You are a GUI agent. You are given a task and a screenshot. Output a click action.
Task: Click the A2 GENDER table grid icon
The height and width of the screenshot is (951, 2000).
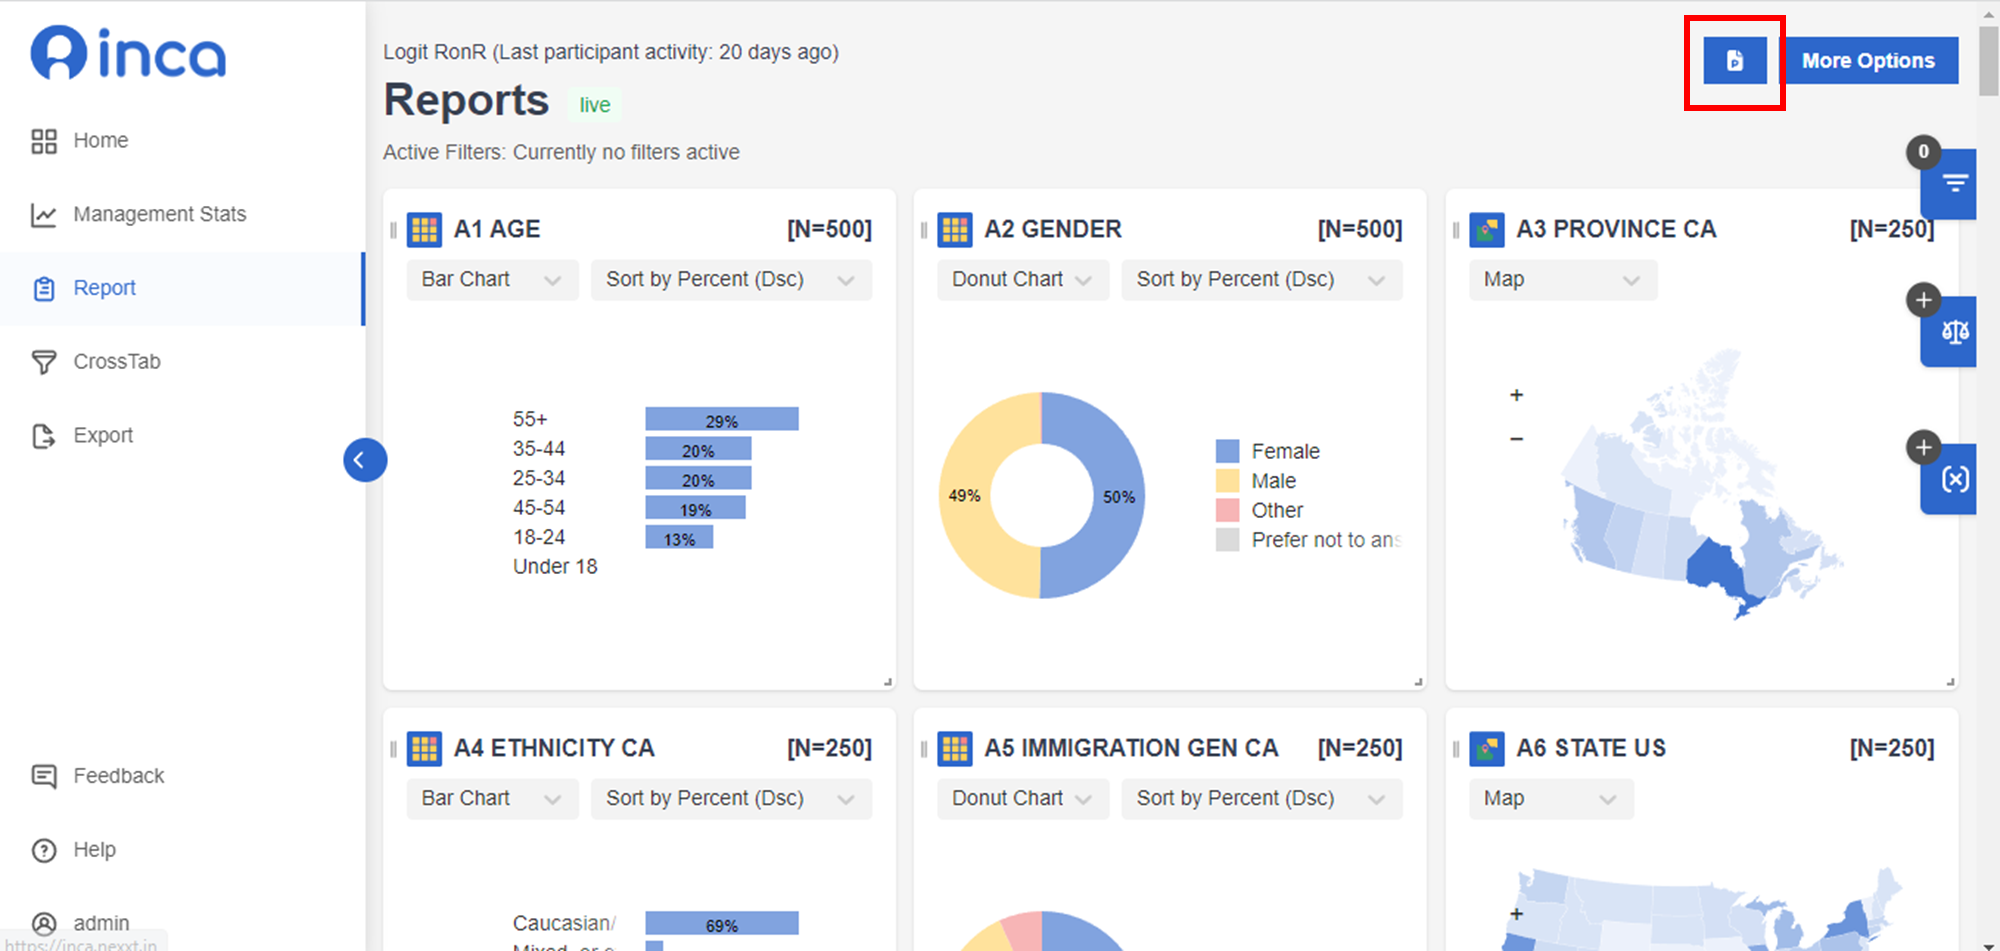pyautogui.click(x=955, y=230)
